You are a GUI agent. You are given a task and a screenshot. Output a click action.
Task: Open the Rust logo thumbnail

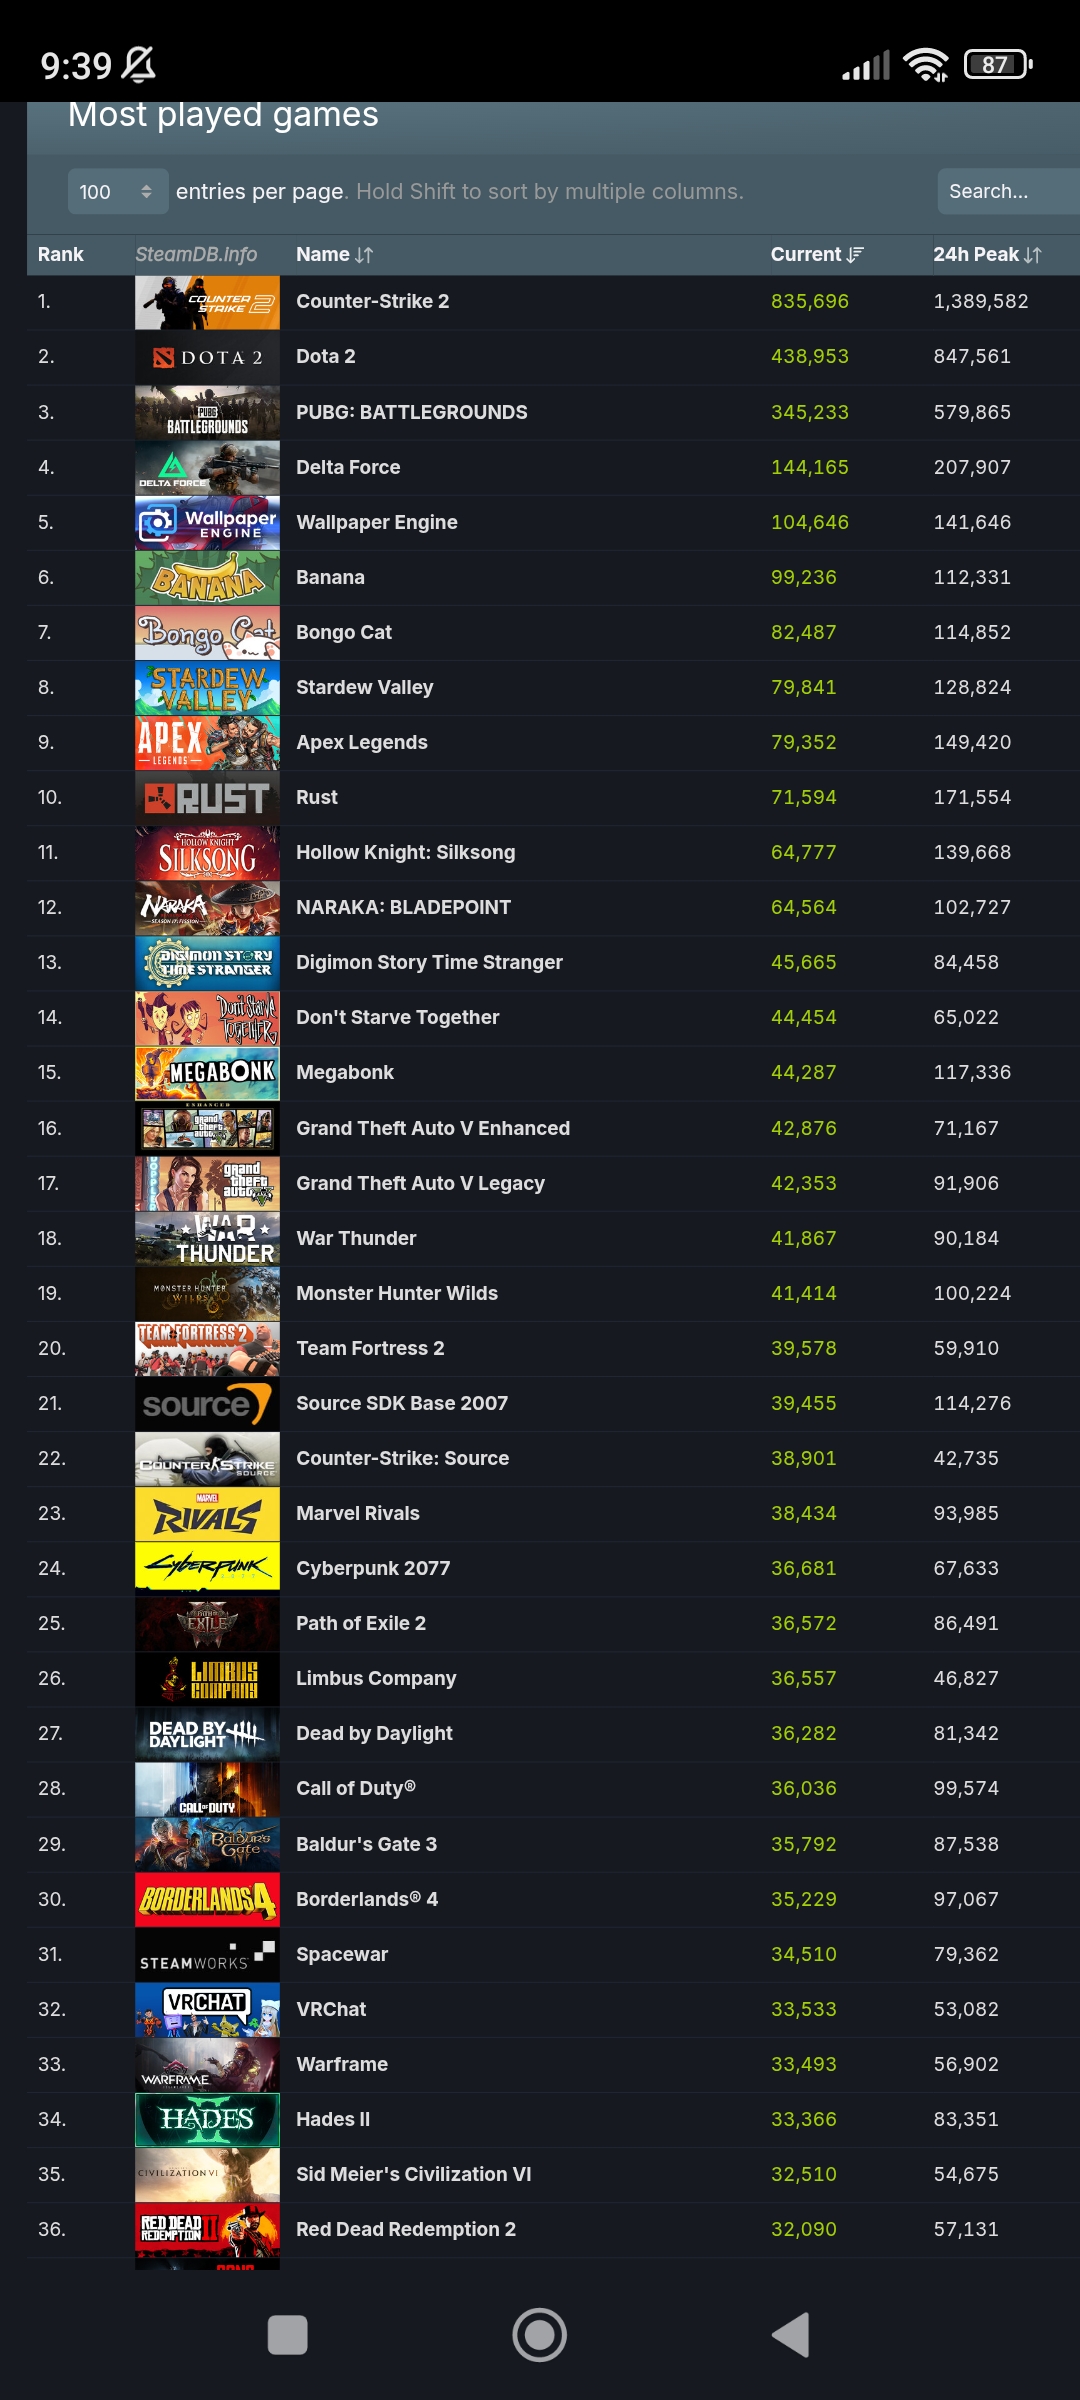[x=207, y=797]
